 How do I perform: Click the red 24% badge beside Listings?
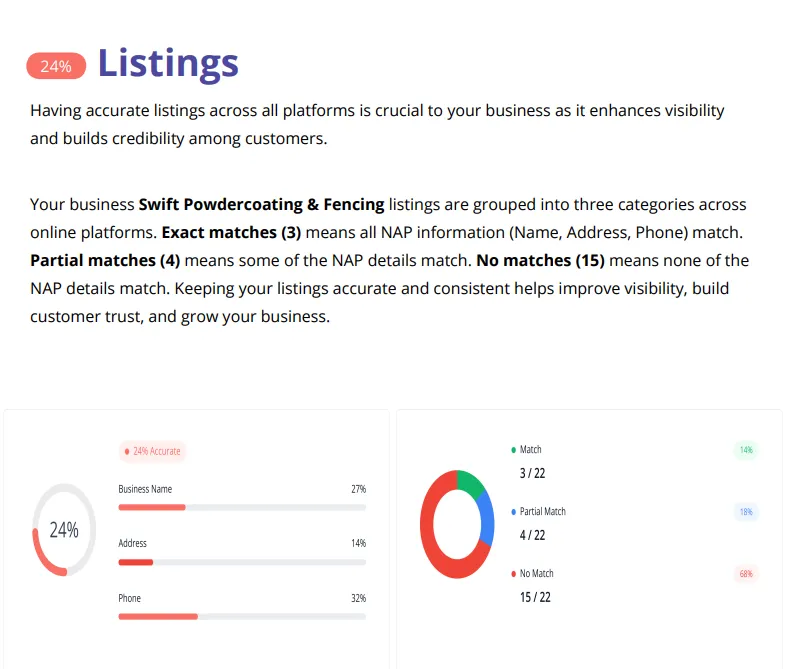tap(56, 66)
